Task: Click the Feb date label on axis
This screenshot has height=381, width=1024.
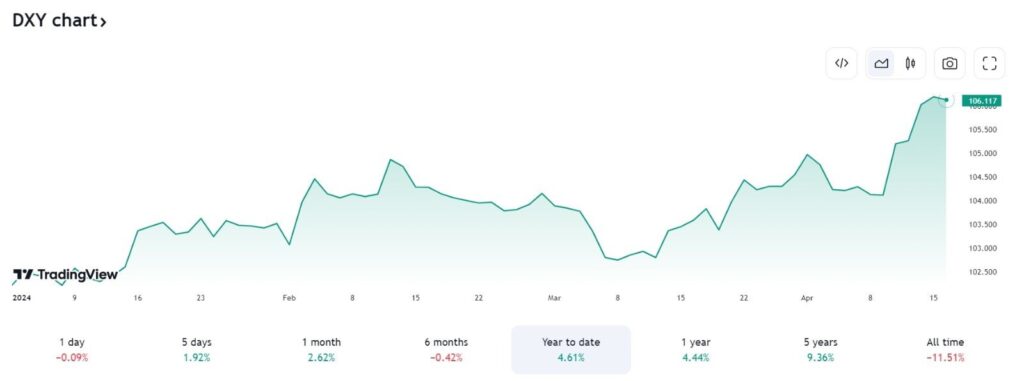Action: [289, 298]
